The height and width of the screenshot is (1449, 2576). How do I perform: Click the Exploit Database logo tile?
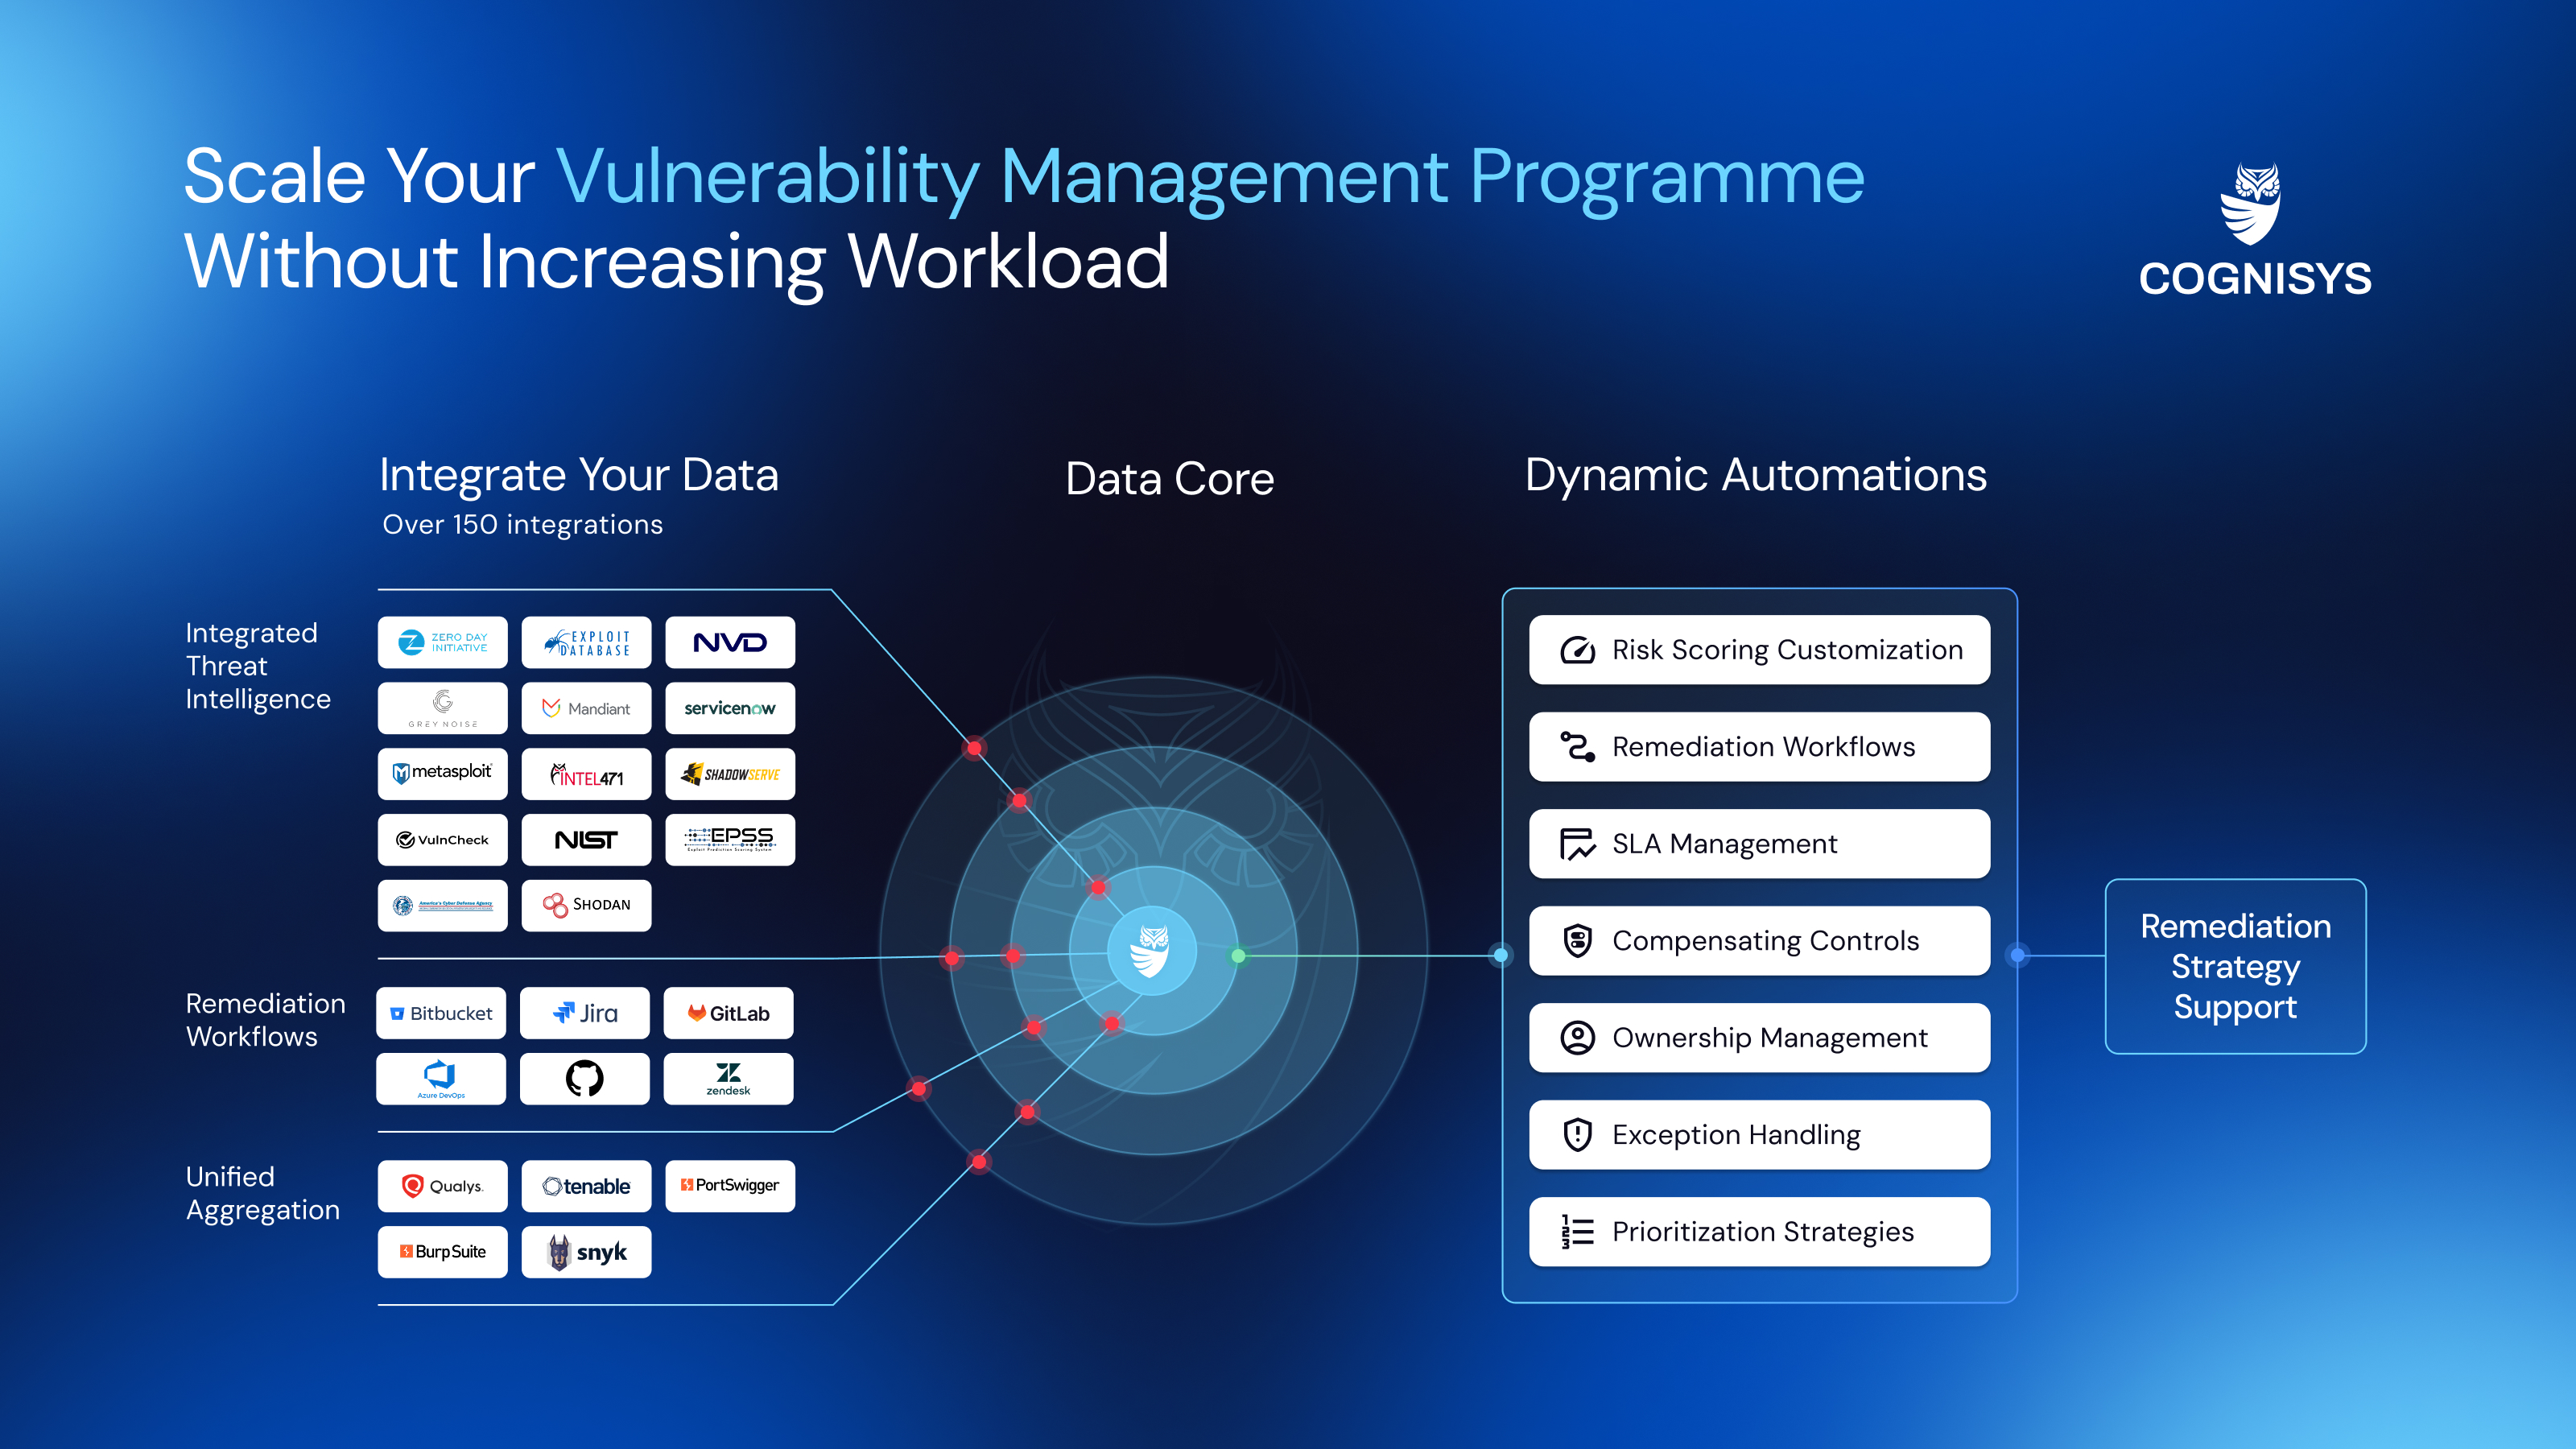pos(586,642)
